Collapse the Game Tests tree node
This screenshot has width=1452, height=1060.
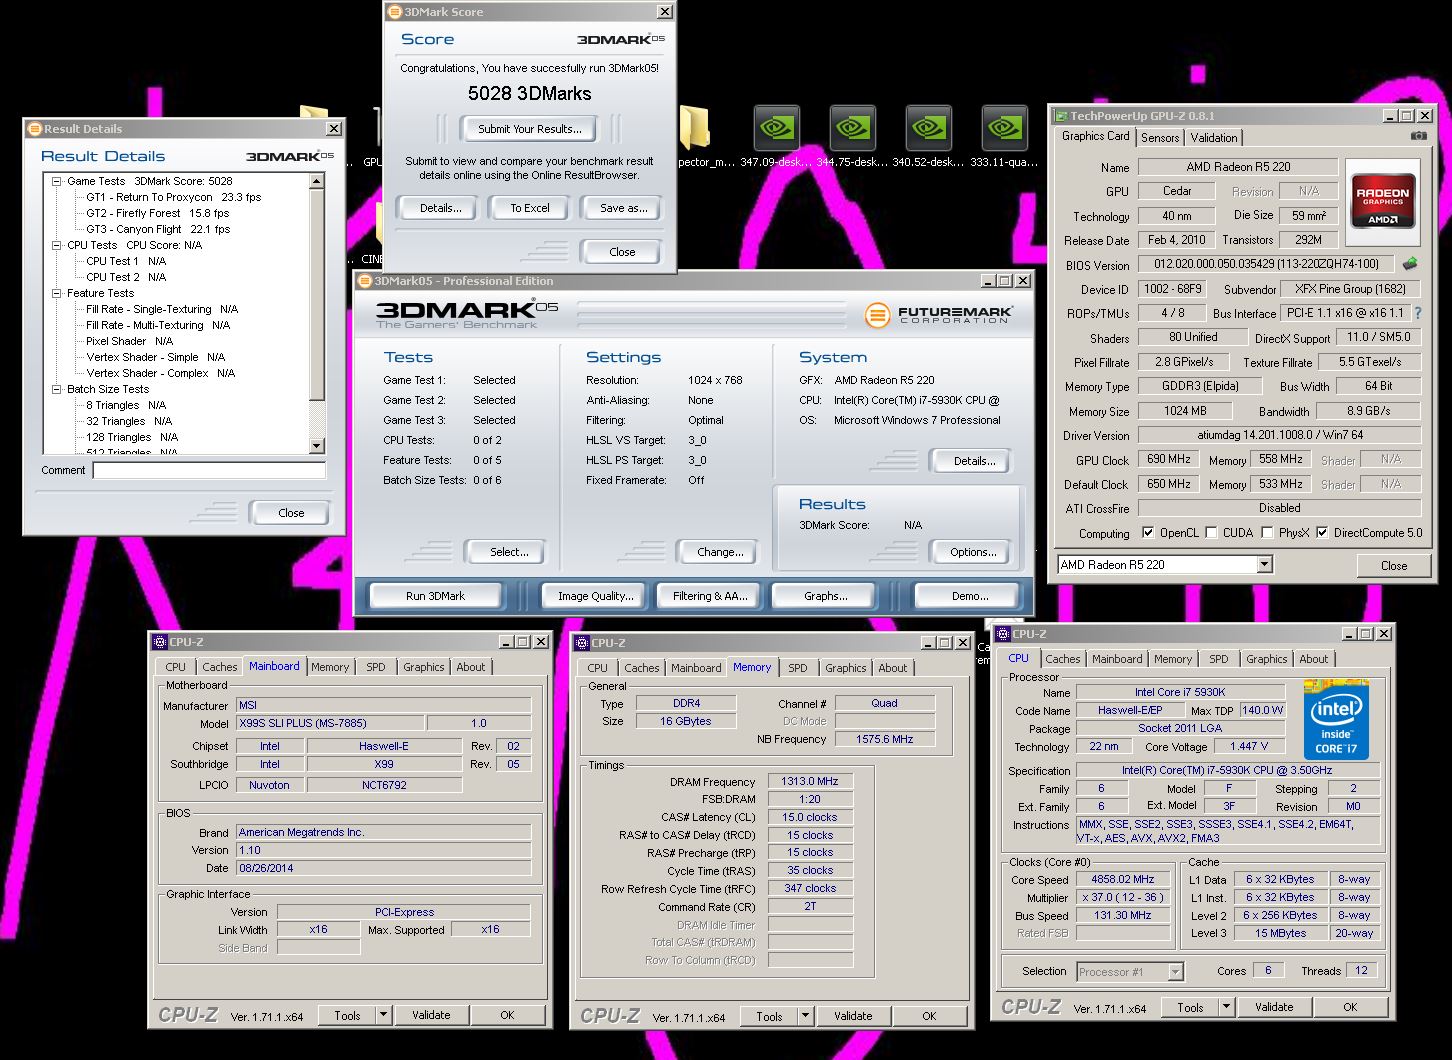point(57,181)
